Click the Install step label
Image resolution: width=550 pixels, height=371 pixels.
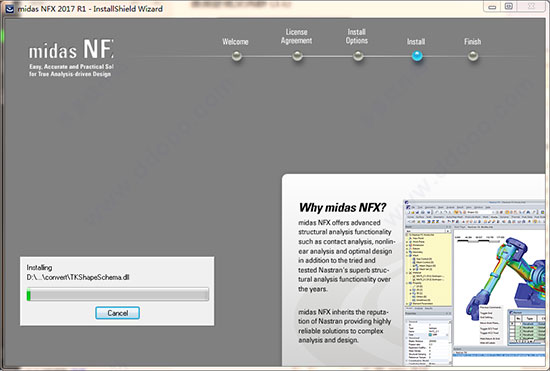pyautogui.click(x=416, y=42)
